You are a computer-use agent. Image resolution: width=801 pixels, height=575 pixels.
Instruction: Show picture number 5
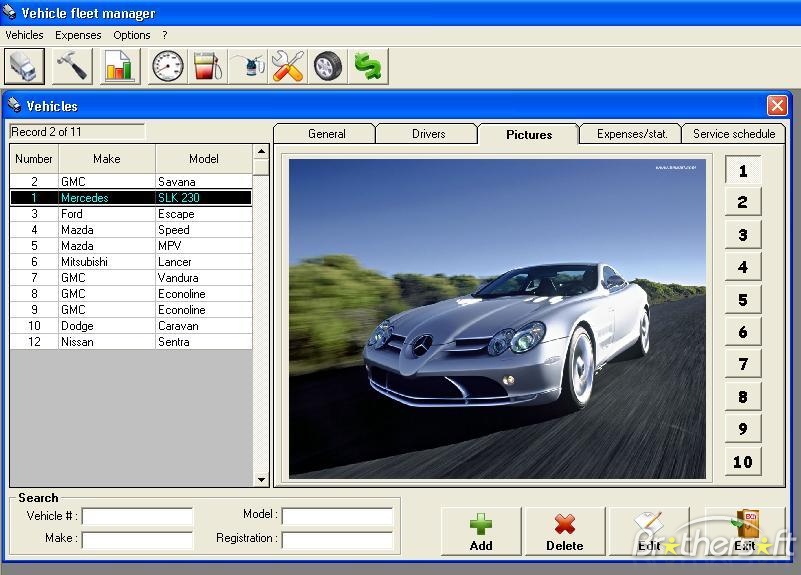743,300
